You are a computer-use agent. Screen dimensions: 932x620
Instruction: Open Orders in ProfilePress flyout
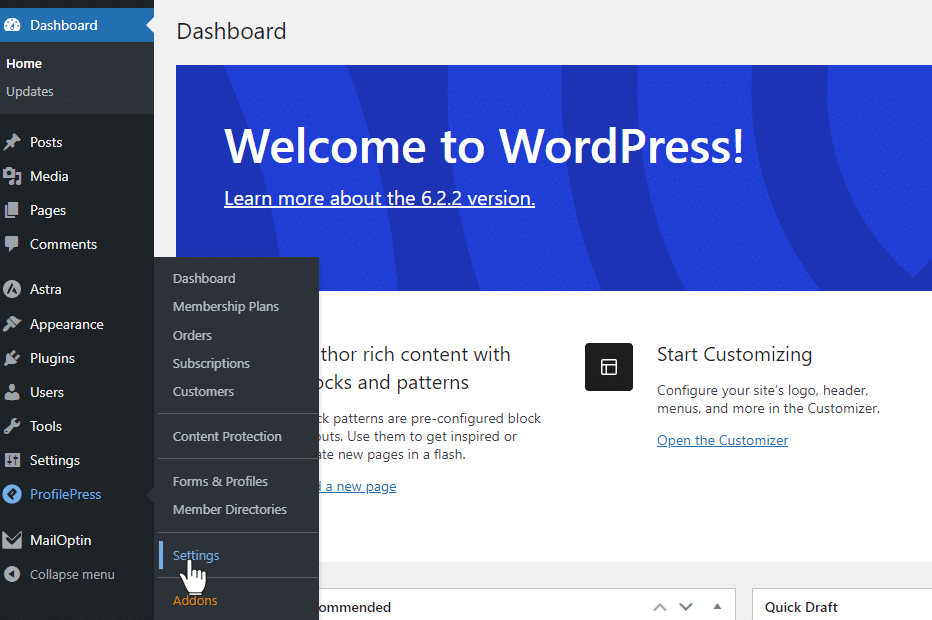(x=192, y=335)
